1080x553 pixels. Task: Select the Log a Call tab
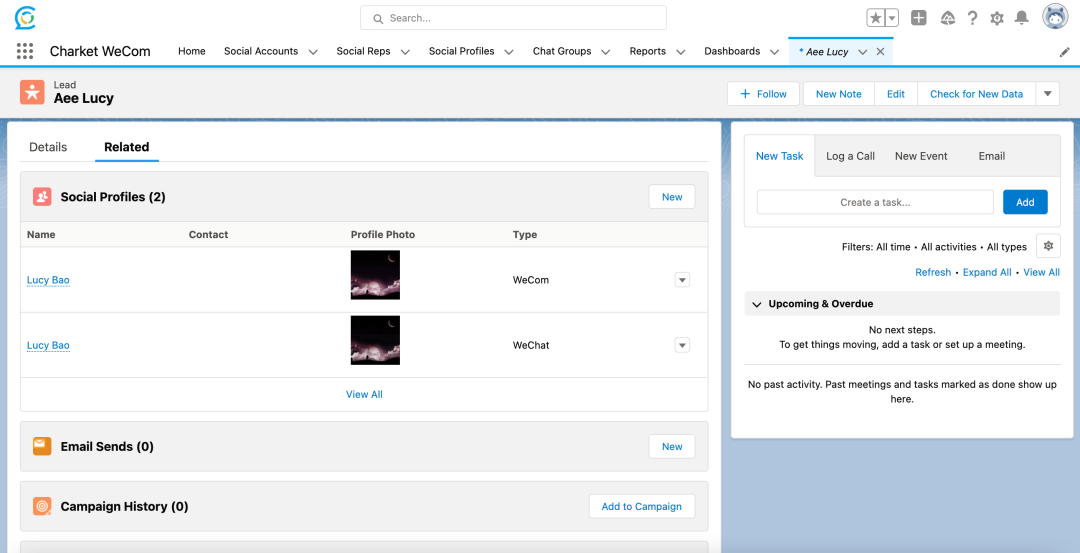click(850, 156)
